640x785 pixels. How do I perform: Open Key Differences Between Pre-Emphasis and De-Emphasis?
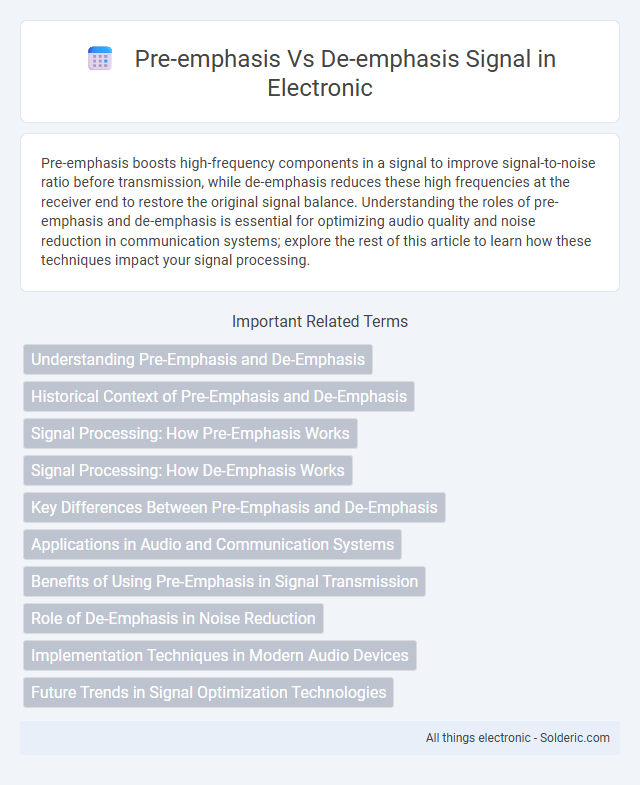coord(234,508)
